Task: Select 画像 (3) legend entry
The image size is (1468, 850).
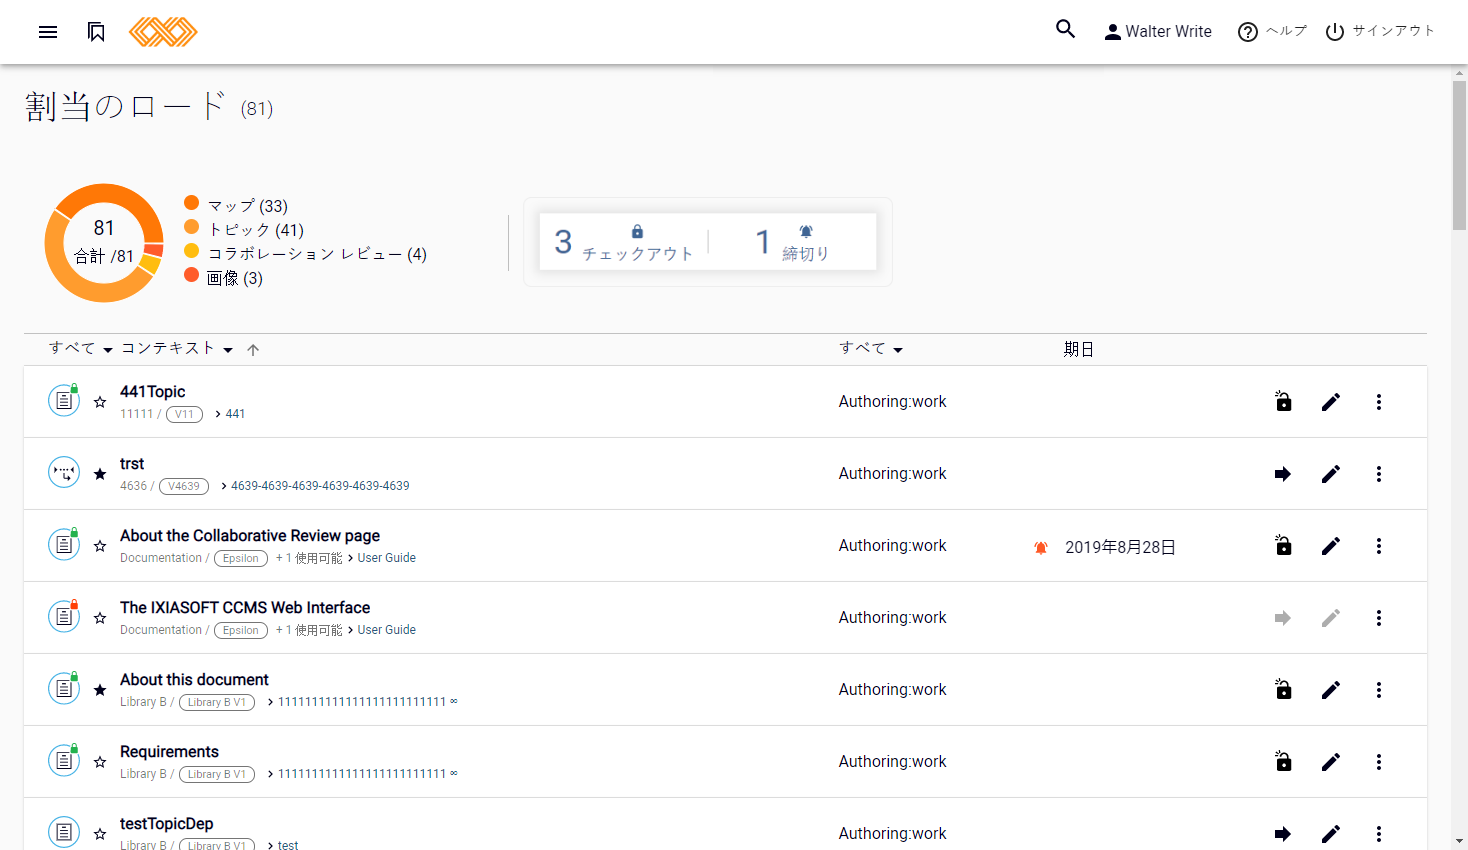Action: (x=223, y=277)
